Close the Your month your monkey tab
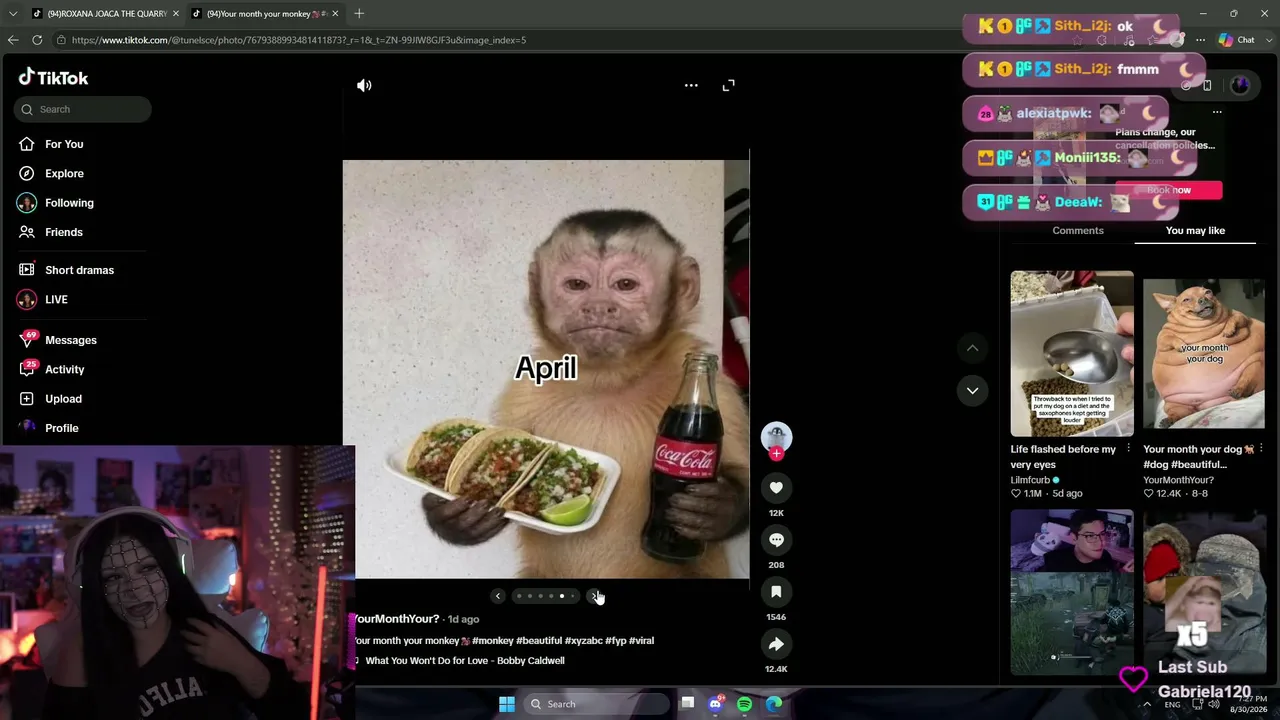This screenshot has height=720, width=1280. pos(335,14)
